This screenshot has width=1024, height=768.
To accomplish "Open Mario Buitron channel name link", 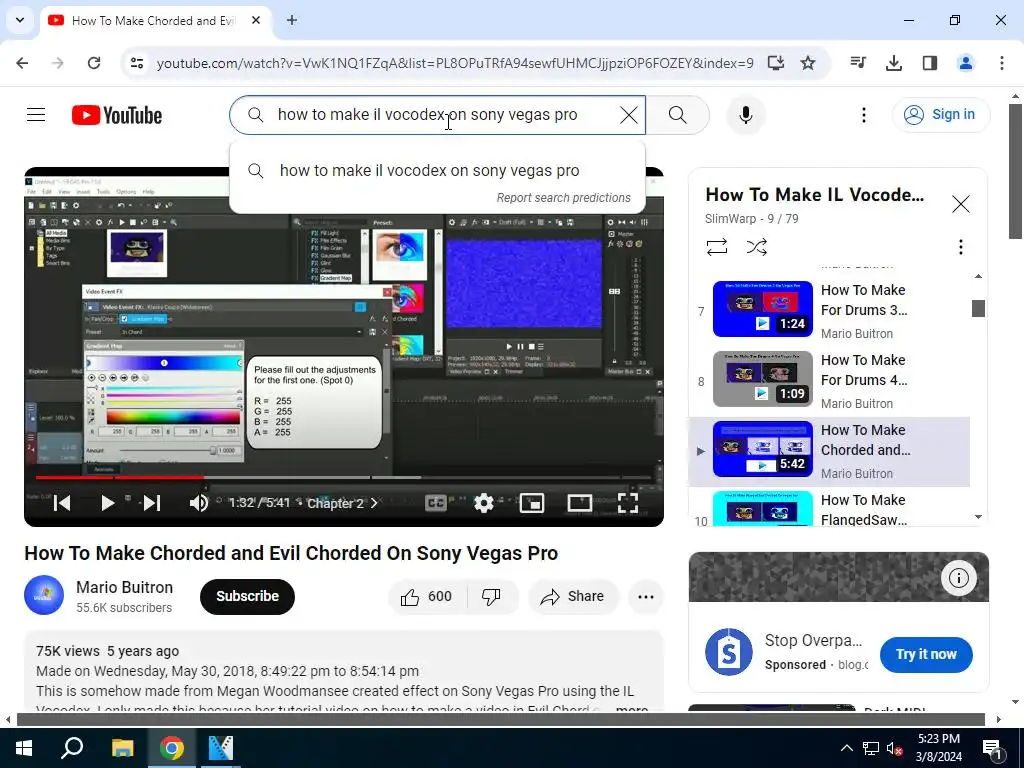I will 124,587.
